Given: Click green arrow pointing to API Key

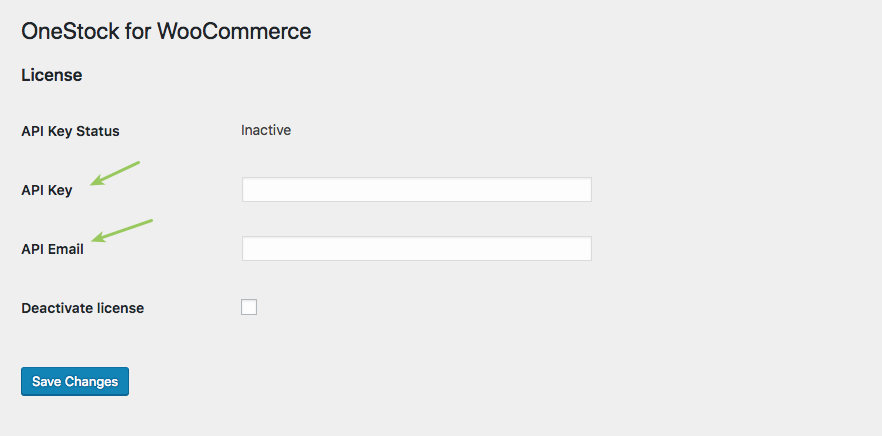Looking at the screenshot, I should 115,172.
